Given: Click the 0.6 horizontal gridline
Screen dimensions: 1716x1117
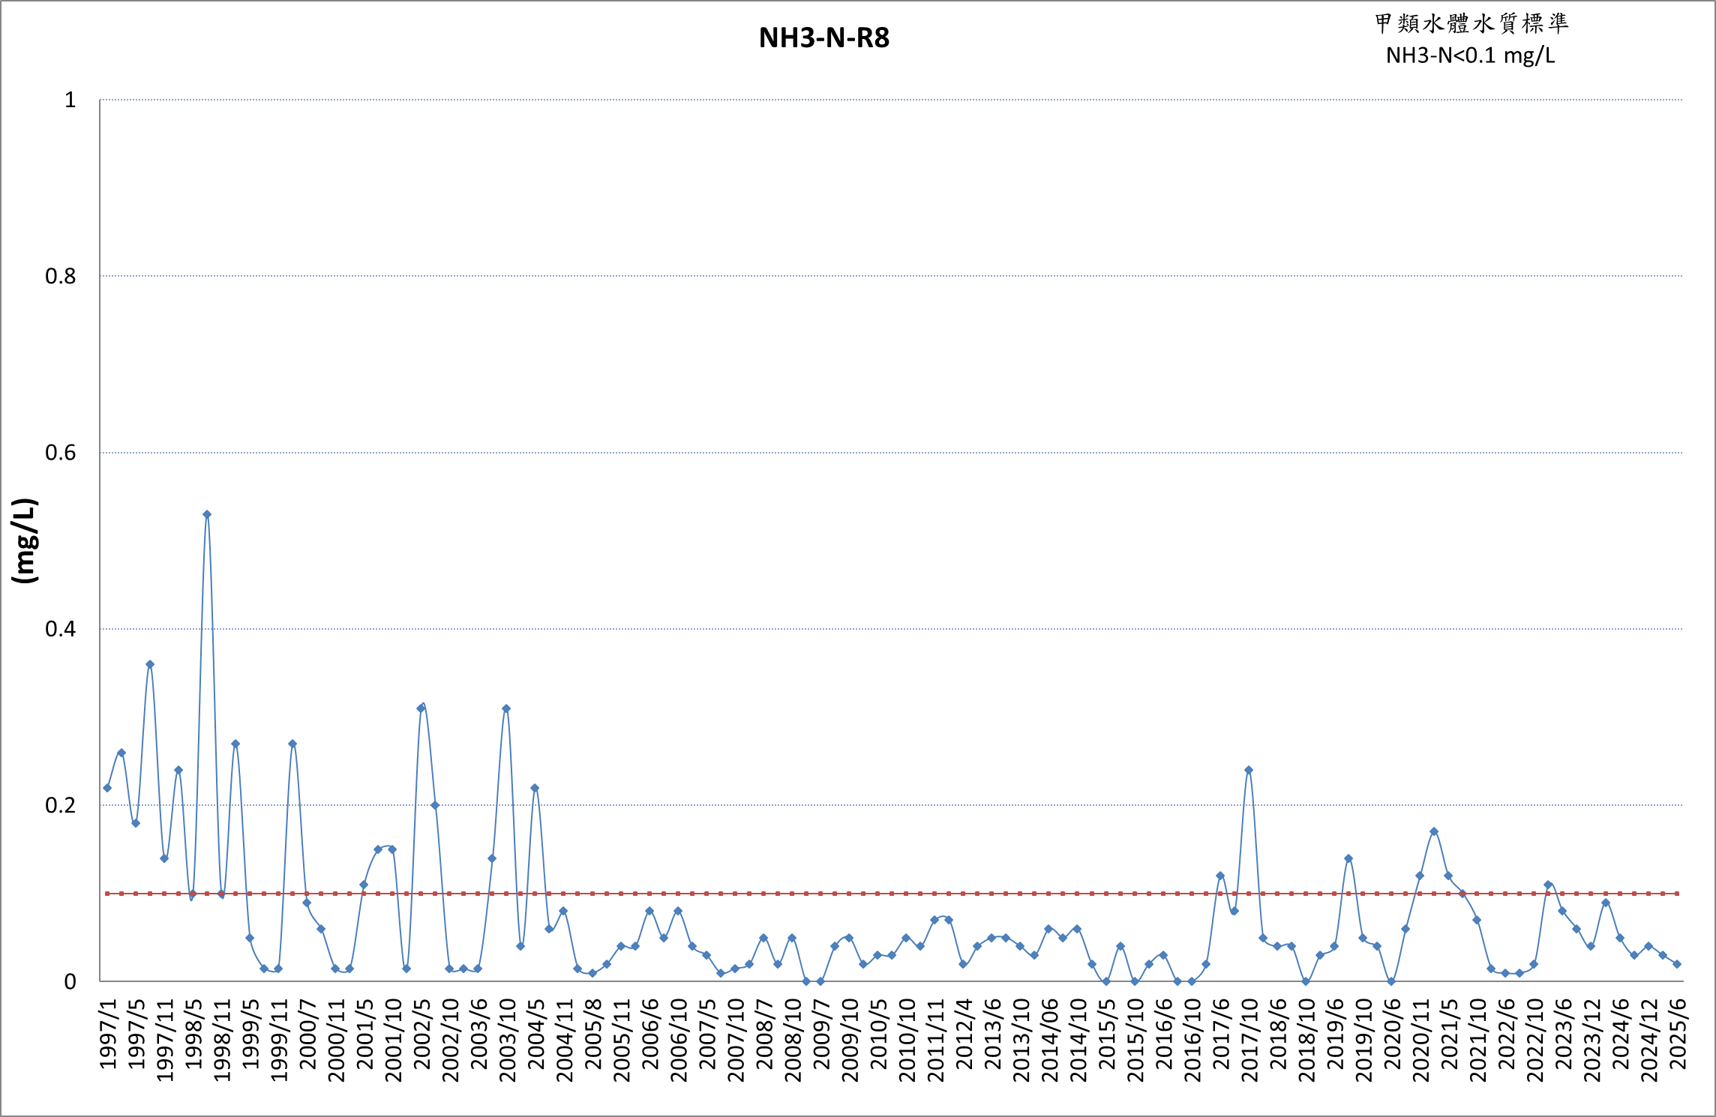Looking at the screenshot, I should (x=891, y=452).
